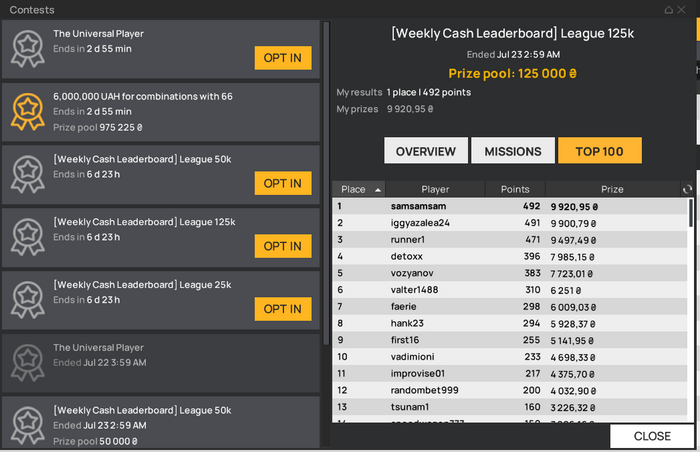Image resolution: width=700 pixels, height=452 pixels.
Task: Opt in to active Weekly League 125k
Action: 283,246
